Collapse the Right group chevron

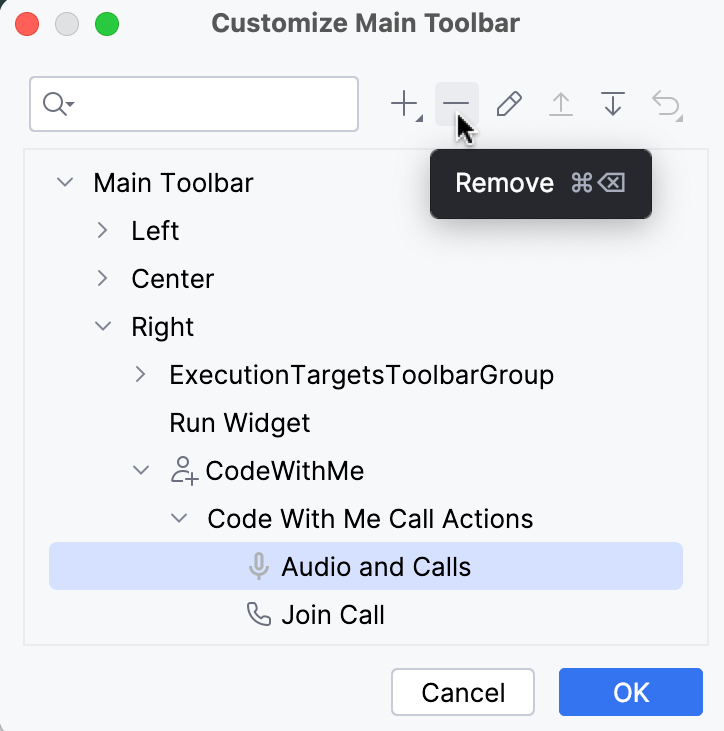(103, 327)
